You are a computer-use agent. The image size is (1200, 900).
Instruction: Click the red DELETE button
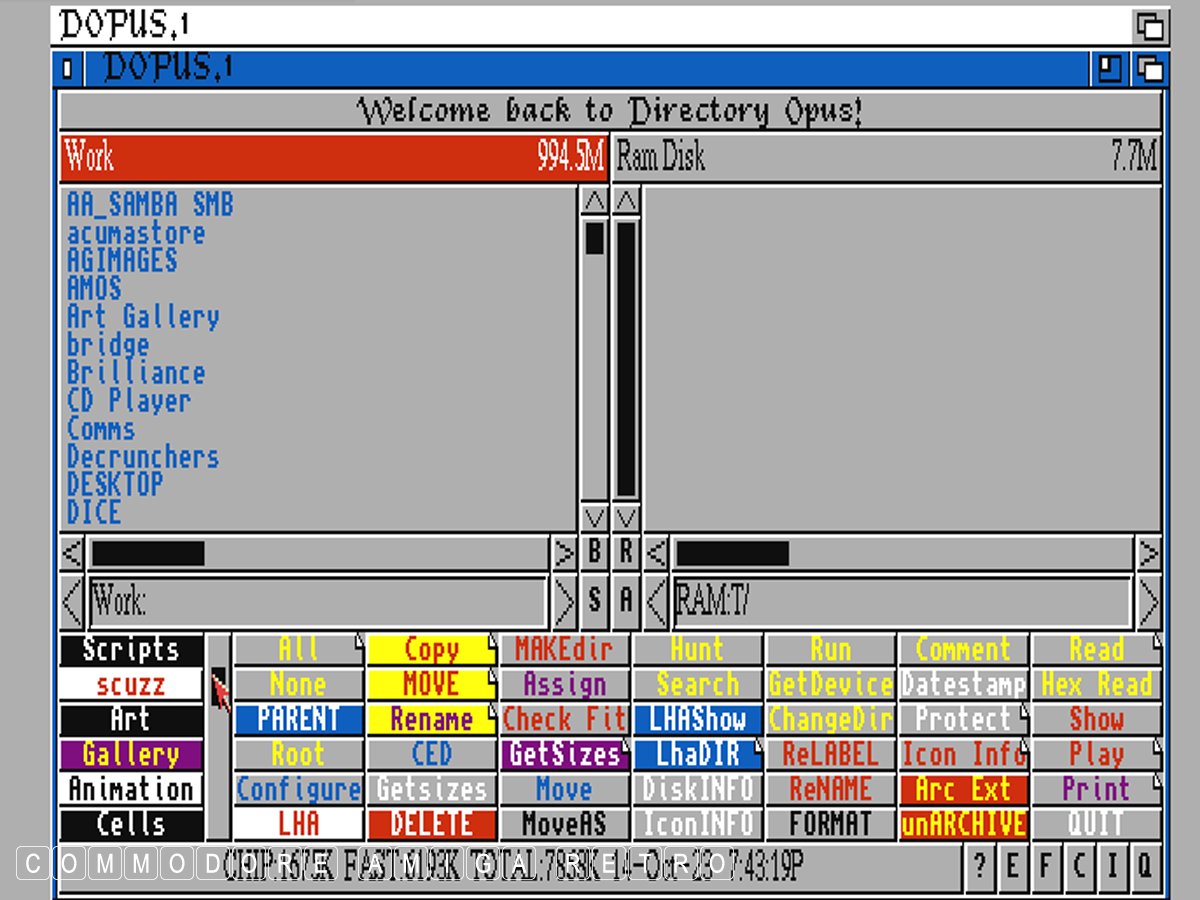tap(431, 824)
